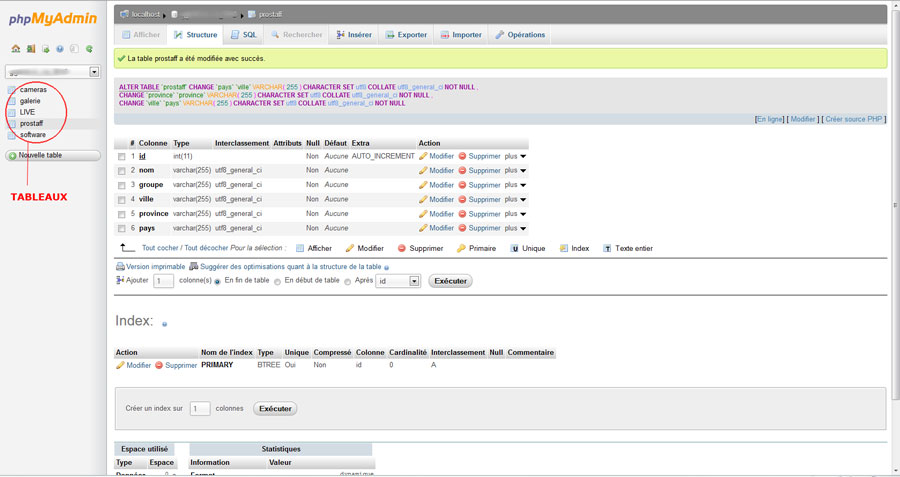Screen dimensions: 900x477
Task: Open the database selector dropdown in sidebar
Action: [53, 72]
